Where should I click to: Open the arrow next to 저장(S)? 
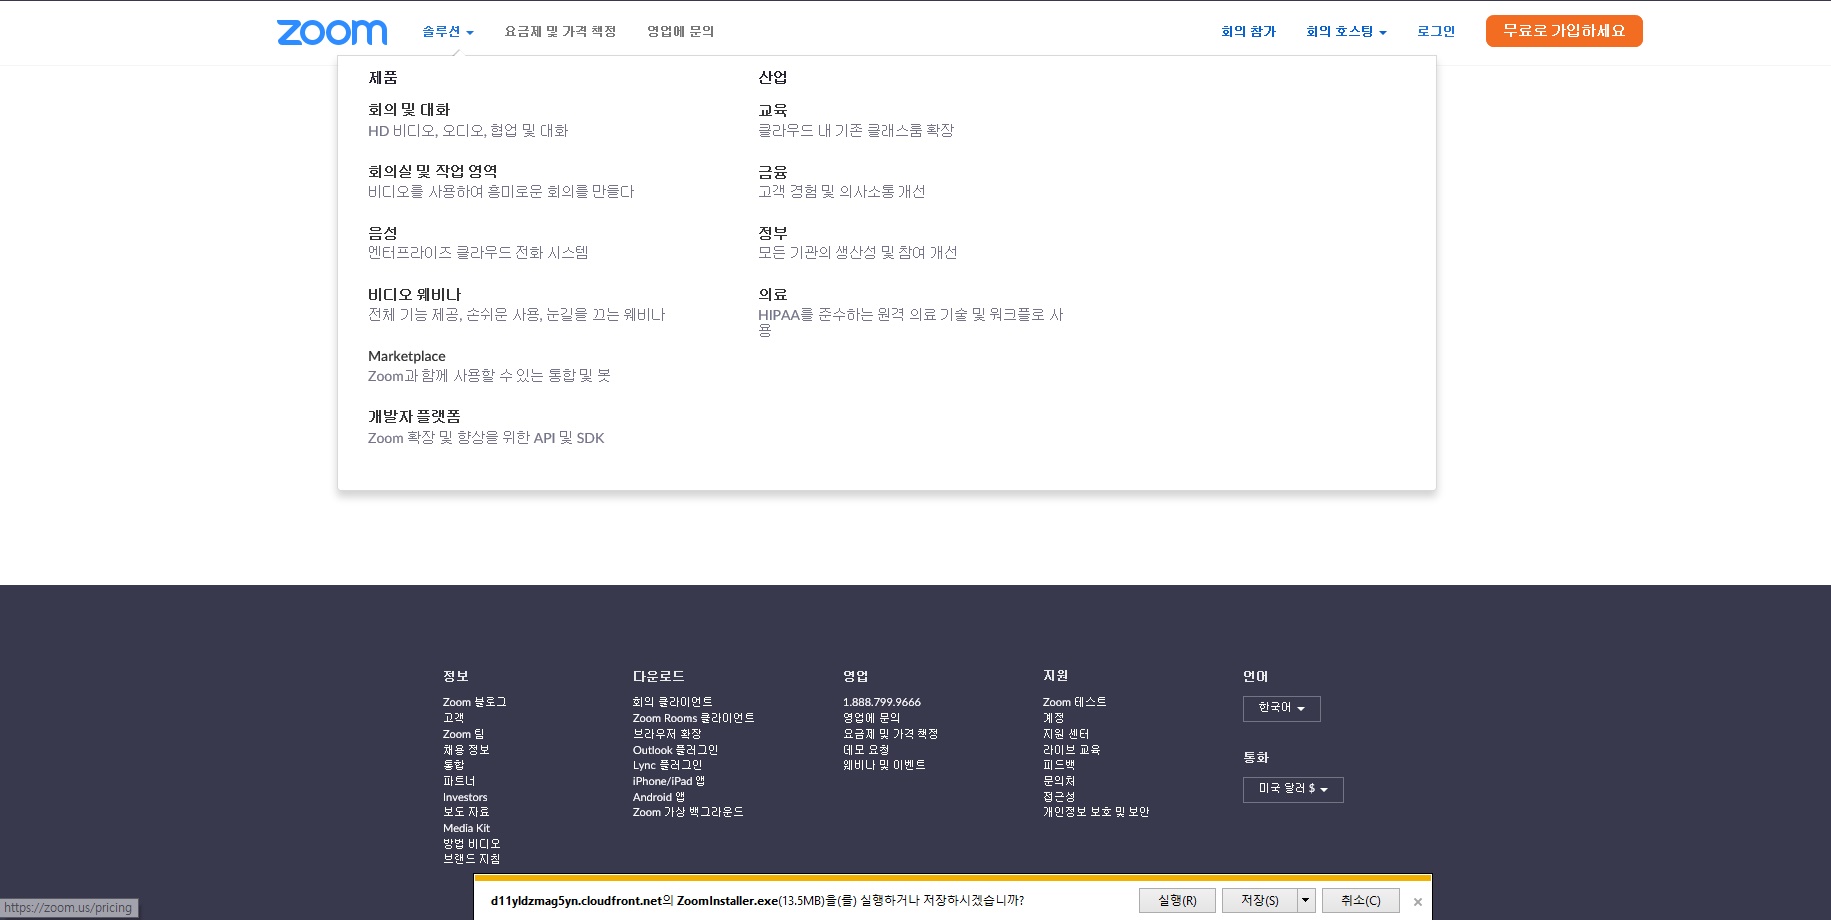(x=1306, y=900)
